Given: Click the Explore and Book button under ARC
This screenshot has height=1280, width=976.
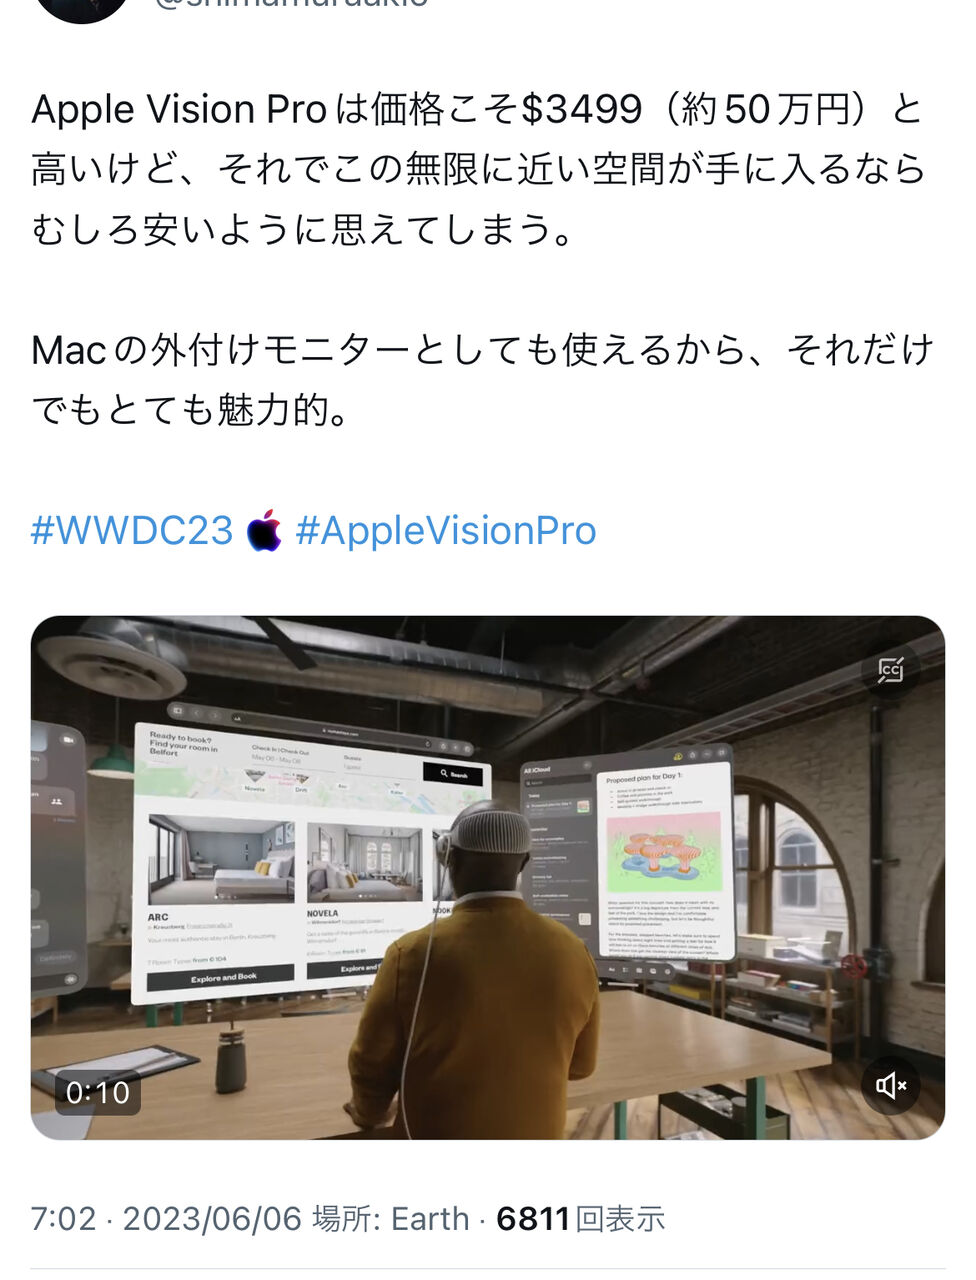Looking at the screenshot, I should (221, 977).
